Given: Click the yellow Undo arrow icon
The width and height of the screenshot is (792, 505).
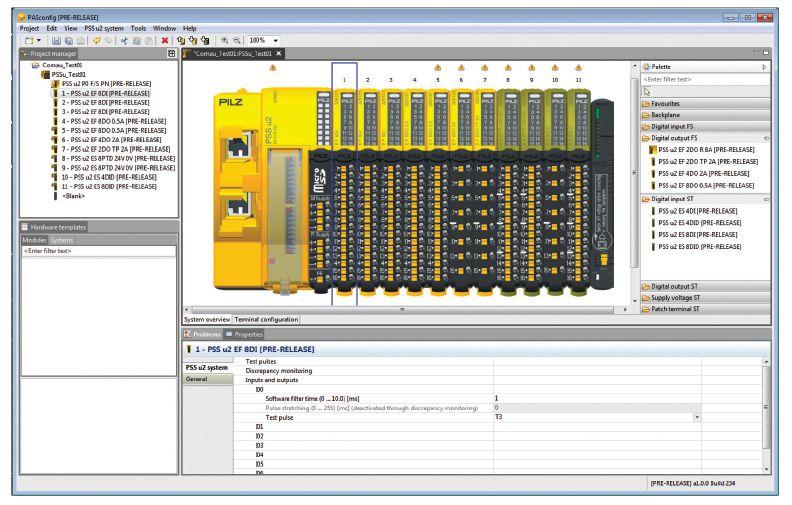Looking at the screenshot, I should [96, 40].
